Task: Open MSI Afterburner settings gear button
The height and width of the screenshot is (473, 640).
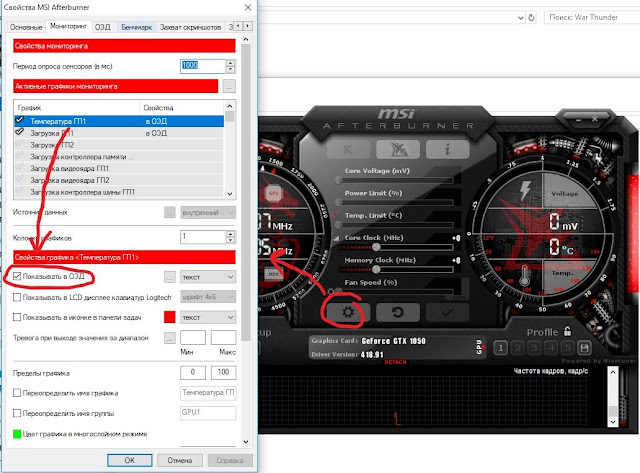Action: coord(347,313)
